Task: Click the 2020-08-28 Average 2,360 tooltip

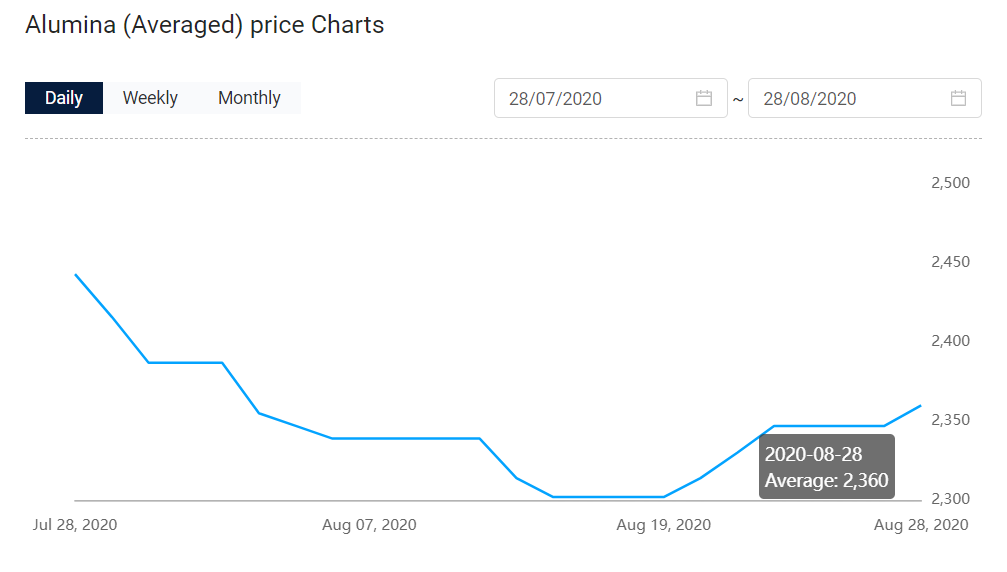Action: click(x=827, y=467)
